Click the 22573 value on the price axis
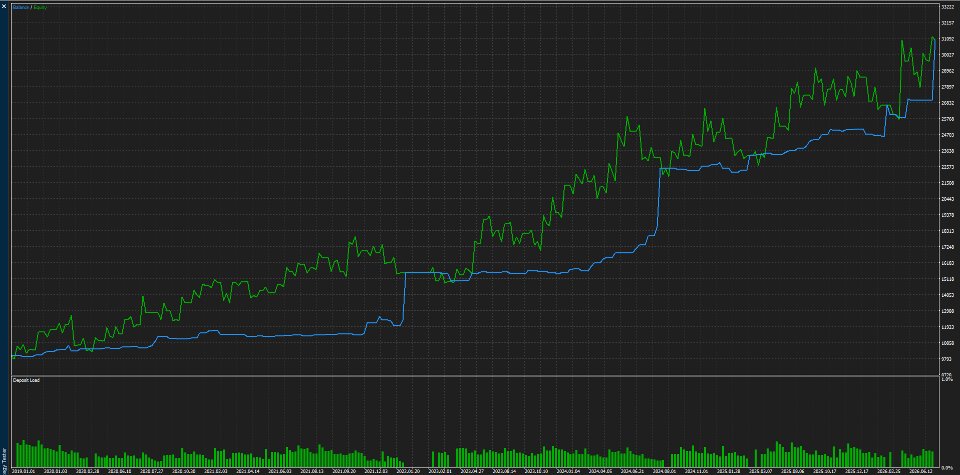This screenshot has height=475, width=960. pos(950,166)
